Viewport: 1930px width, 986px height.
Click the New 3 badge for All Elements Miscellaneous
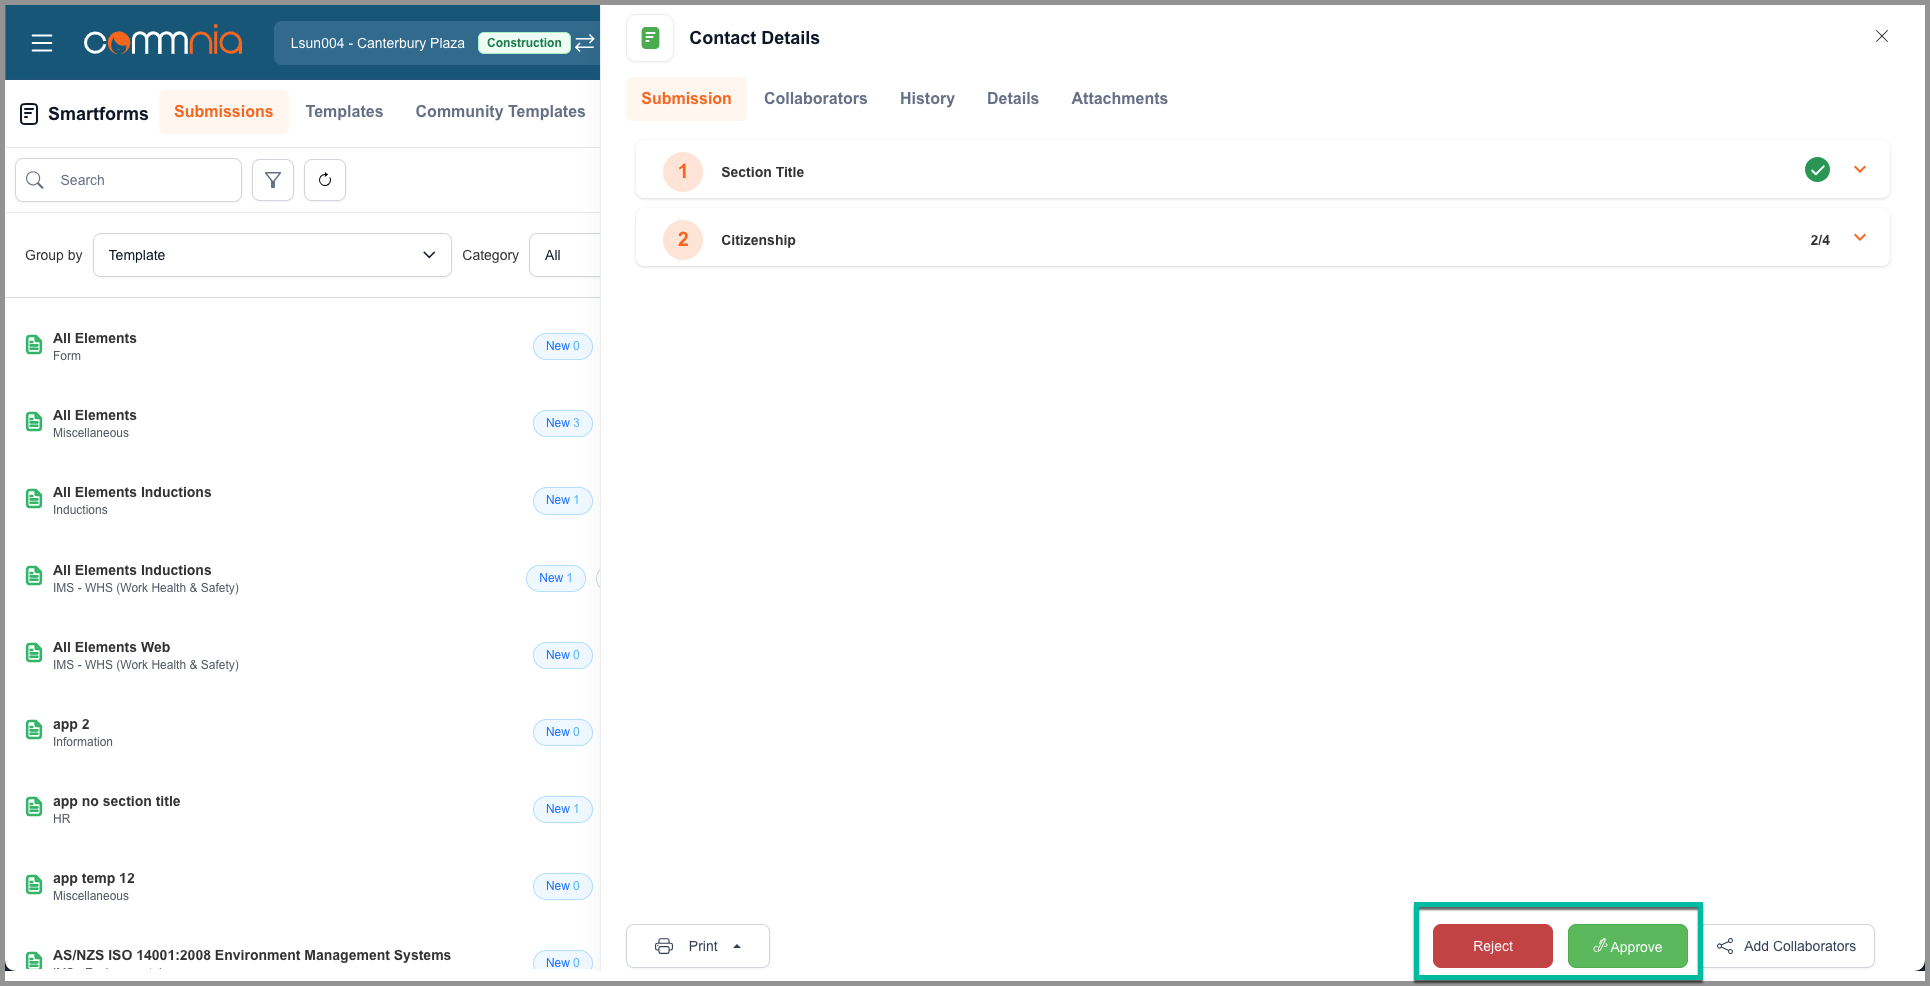(x=563, y=423)
